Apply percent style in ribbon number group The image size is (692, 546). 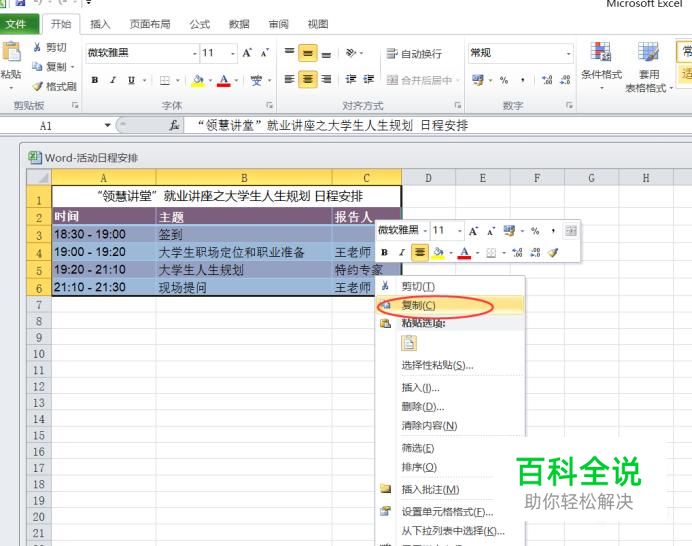point(504,80)
